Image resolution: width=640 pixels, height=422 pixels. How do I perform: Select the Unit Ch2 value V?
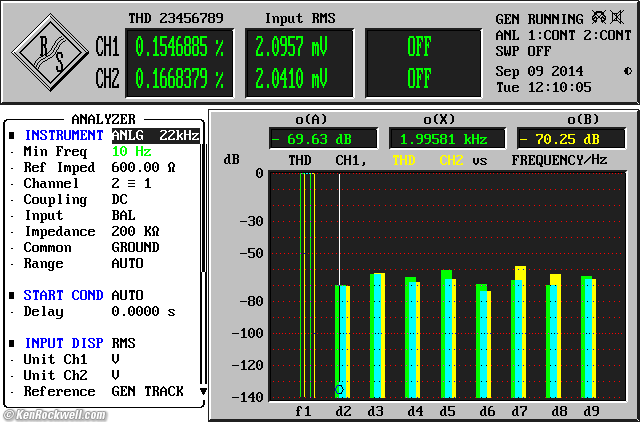pyautogui.click(x=116, y=375)
